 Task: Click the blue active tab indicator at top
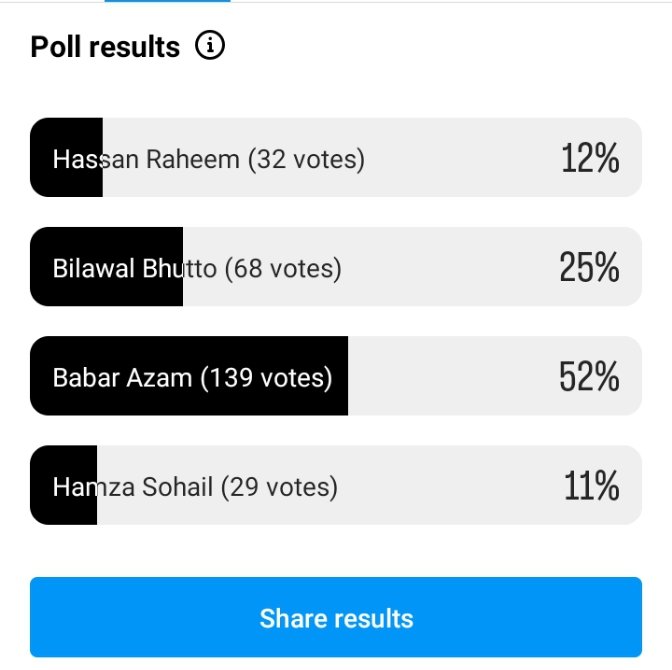167,1
